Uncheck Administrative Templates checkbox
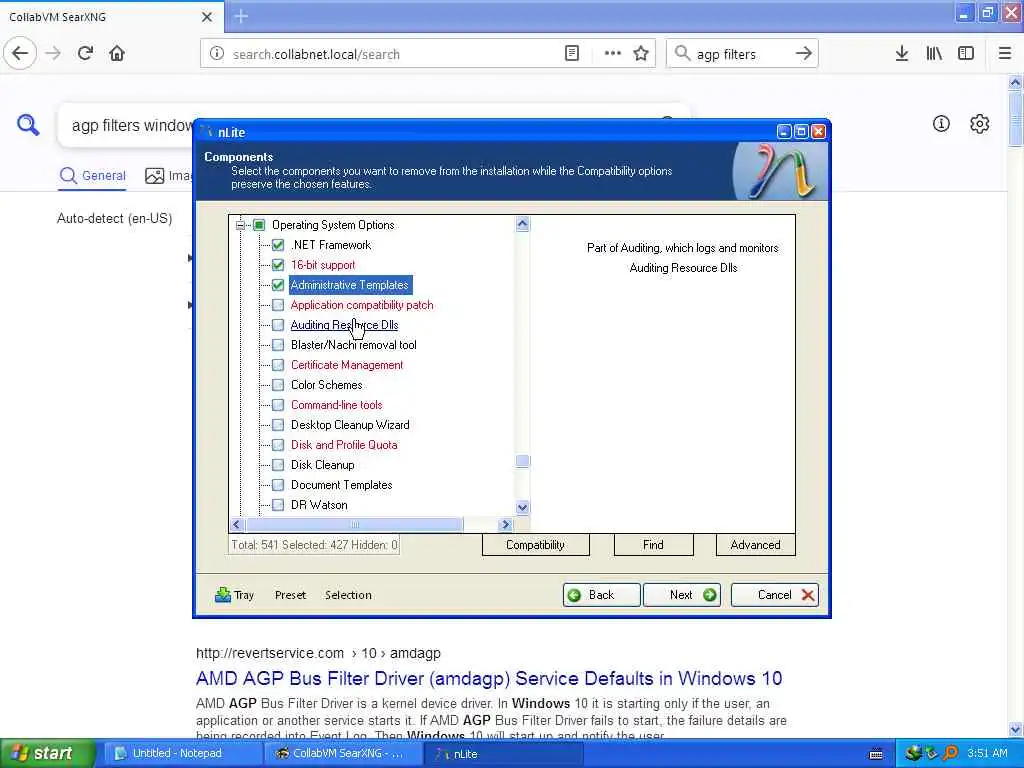Viewport: 1024px width, 768px height. pos(278,285)
